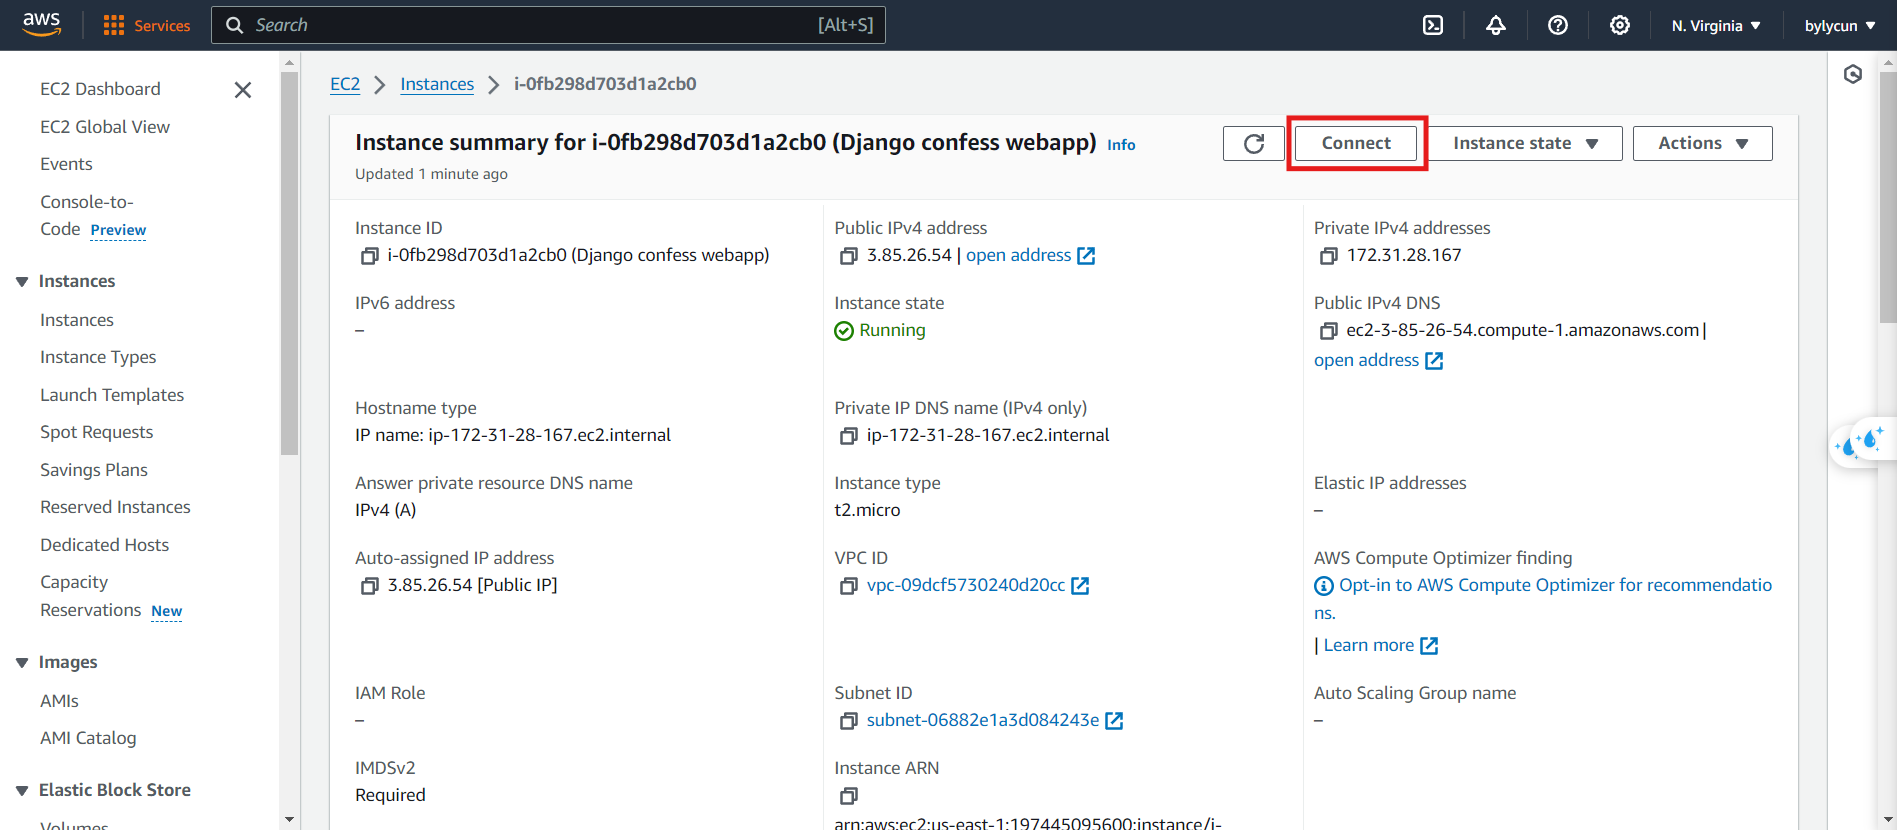Open the help question mark menu

tap(1558, 25)
